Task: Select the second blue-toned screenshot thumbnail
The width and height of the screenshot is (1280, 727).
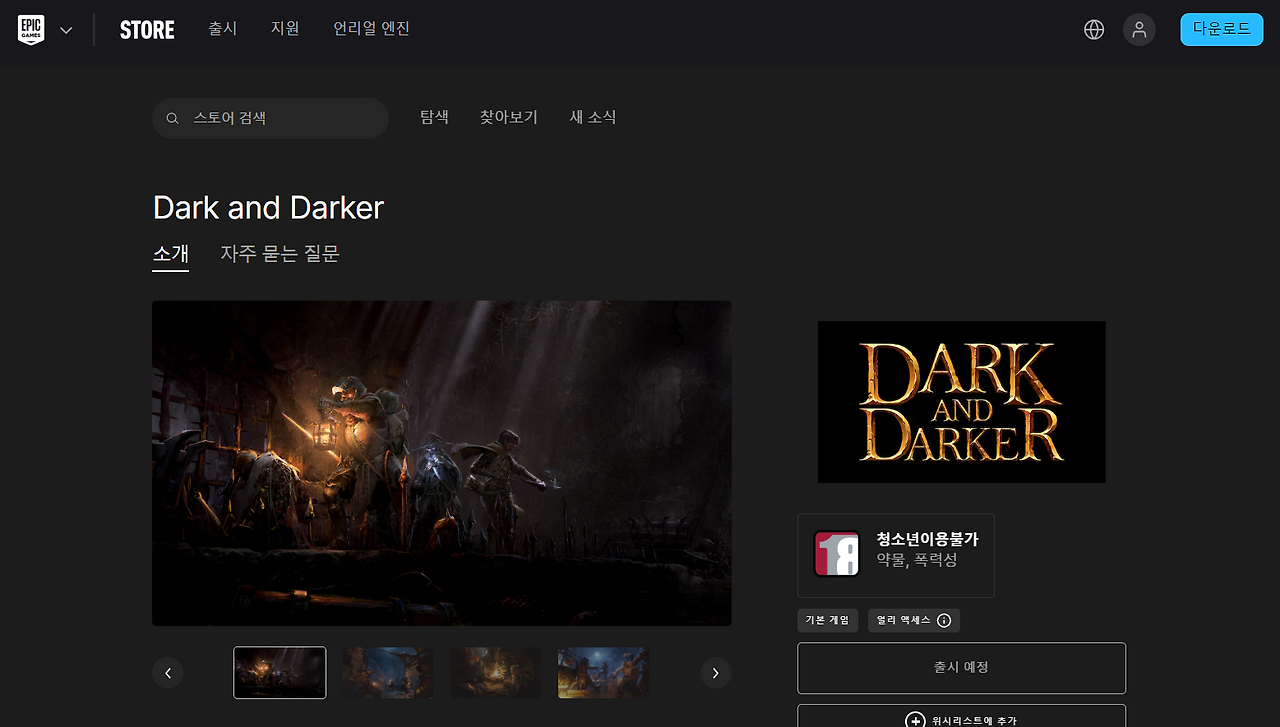Action: coord(388,672)
